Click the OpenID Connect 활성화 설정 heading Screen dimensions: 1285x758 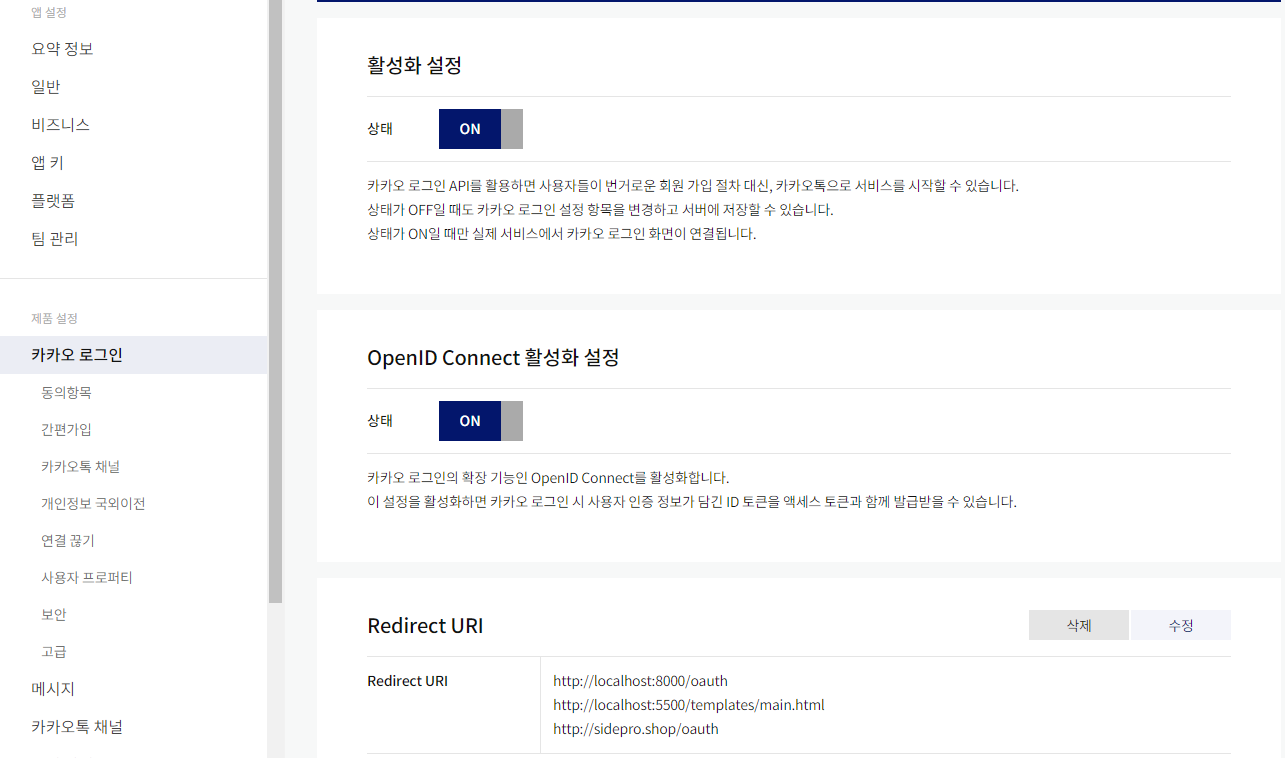[x=493, y=357]
